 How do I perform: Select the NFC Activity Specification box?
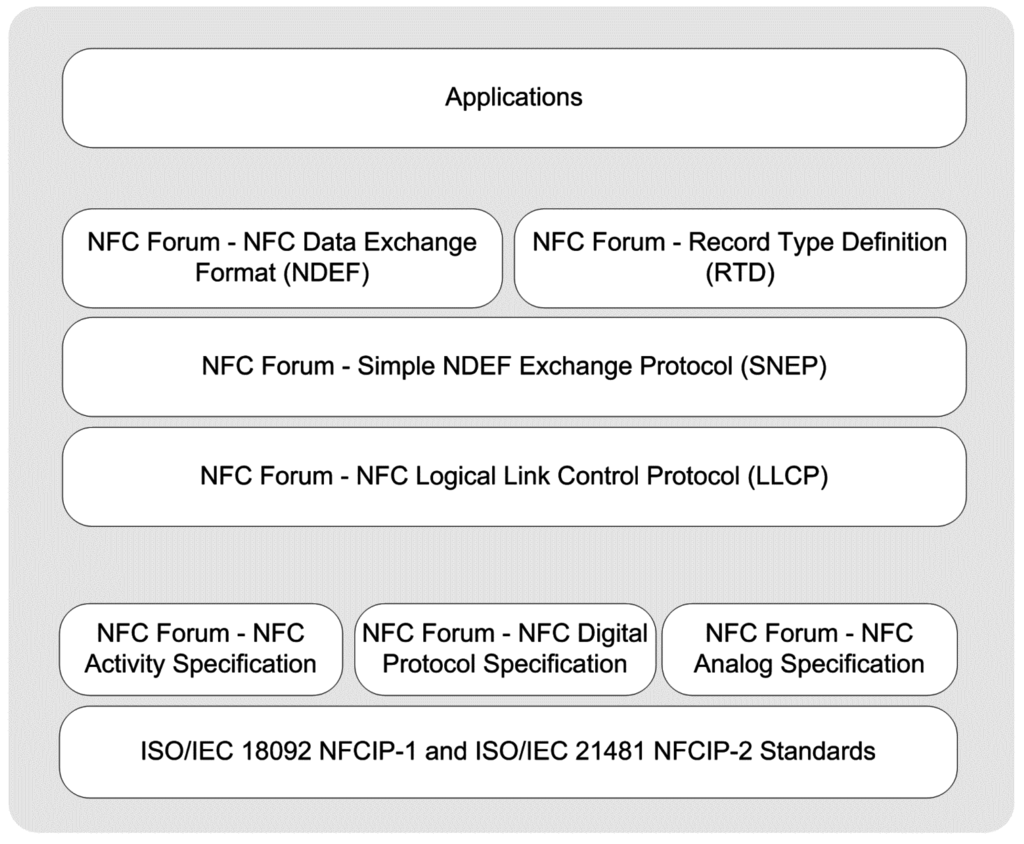pos(200,649)
